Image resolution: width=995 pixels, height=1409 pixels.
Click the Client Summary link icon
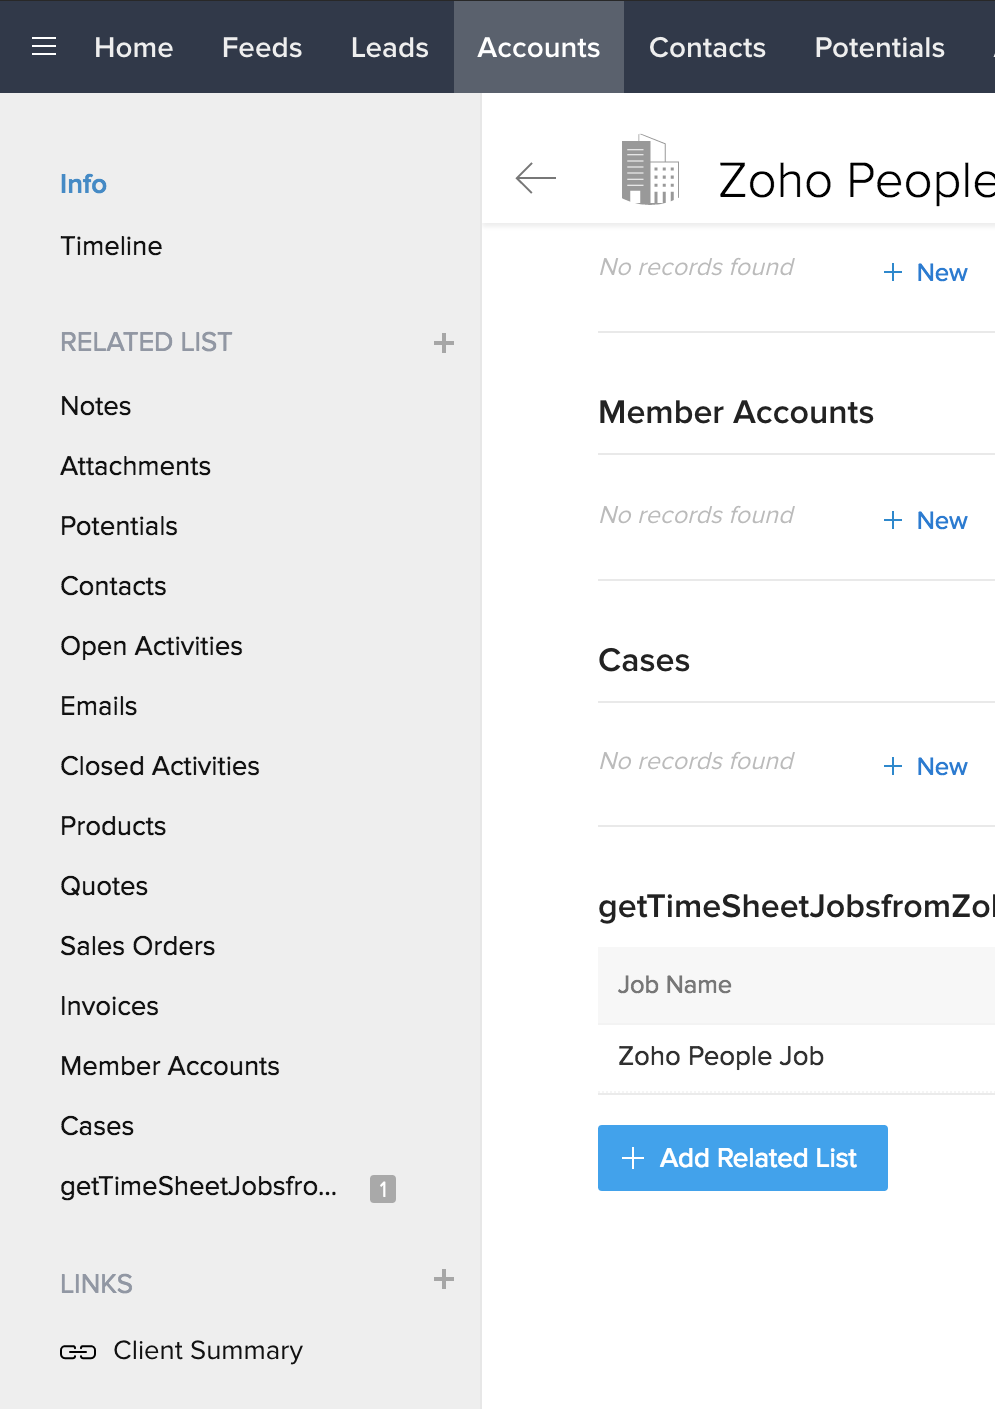(x=78, y=1352)
